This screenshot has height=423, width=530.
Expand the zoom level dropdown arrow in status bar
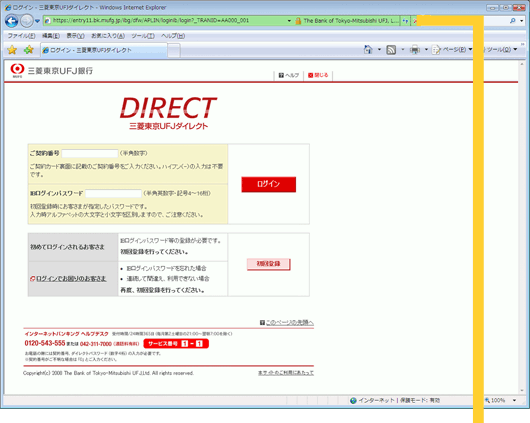click(514, 400)
